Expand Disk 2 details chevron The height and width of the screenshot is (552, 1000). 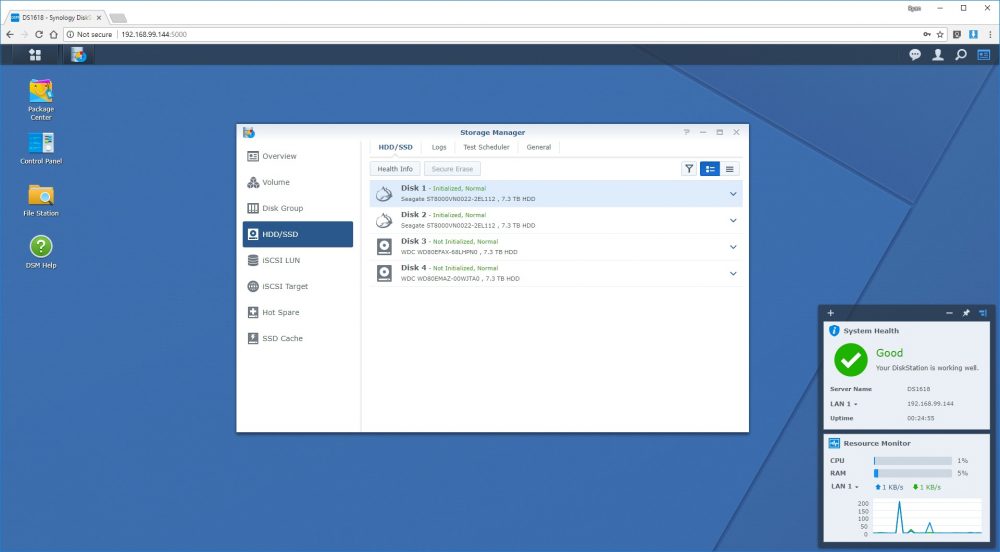733,221
